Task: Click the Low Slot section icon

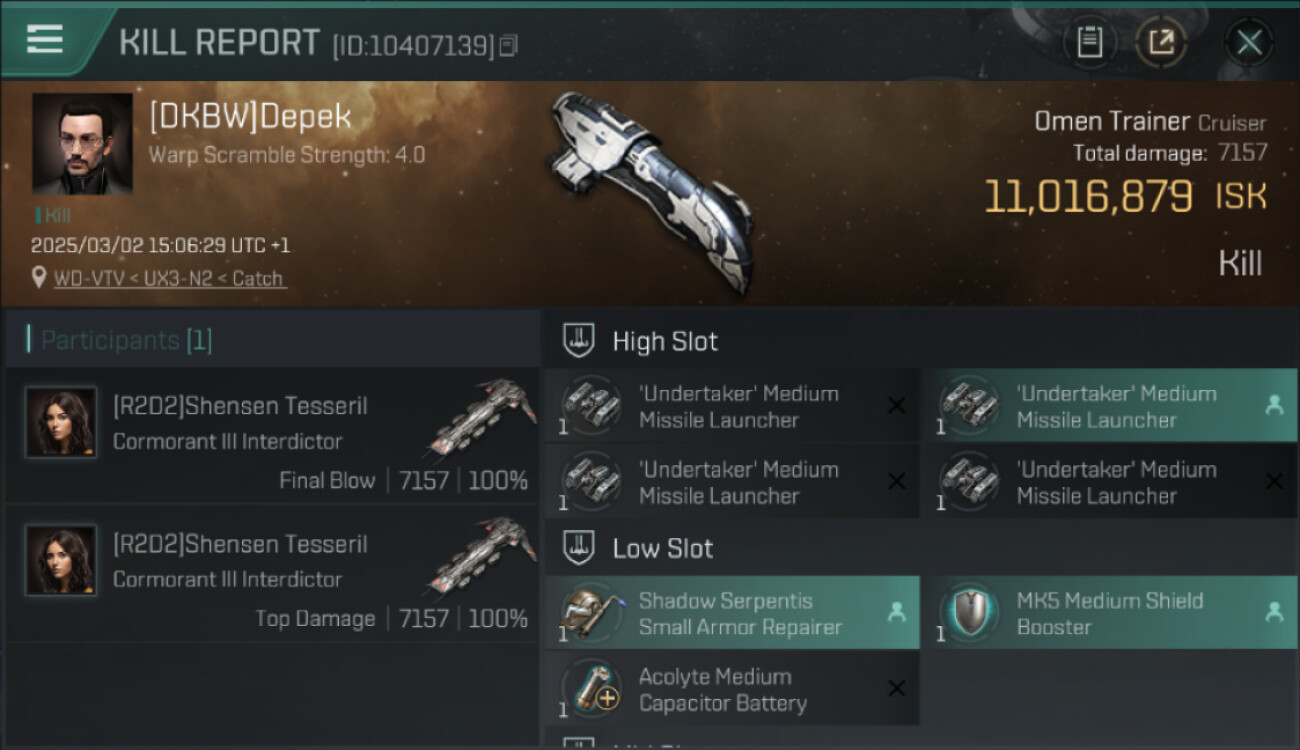Action: 577,548
